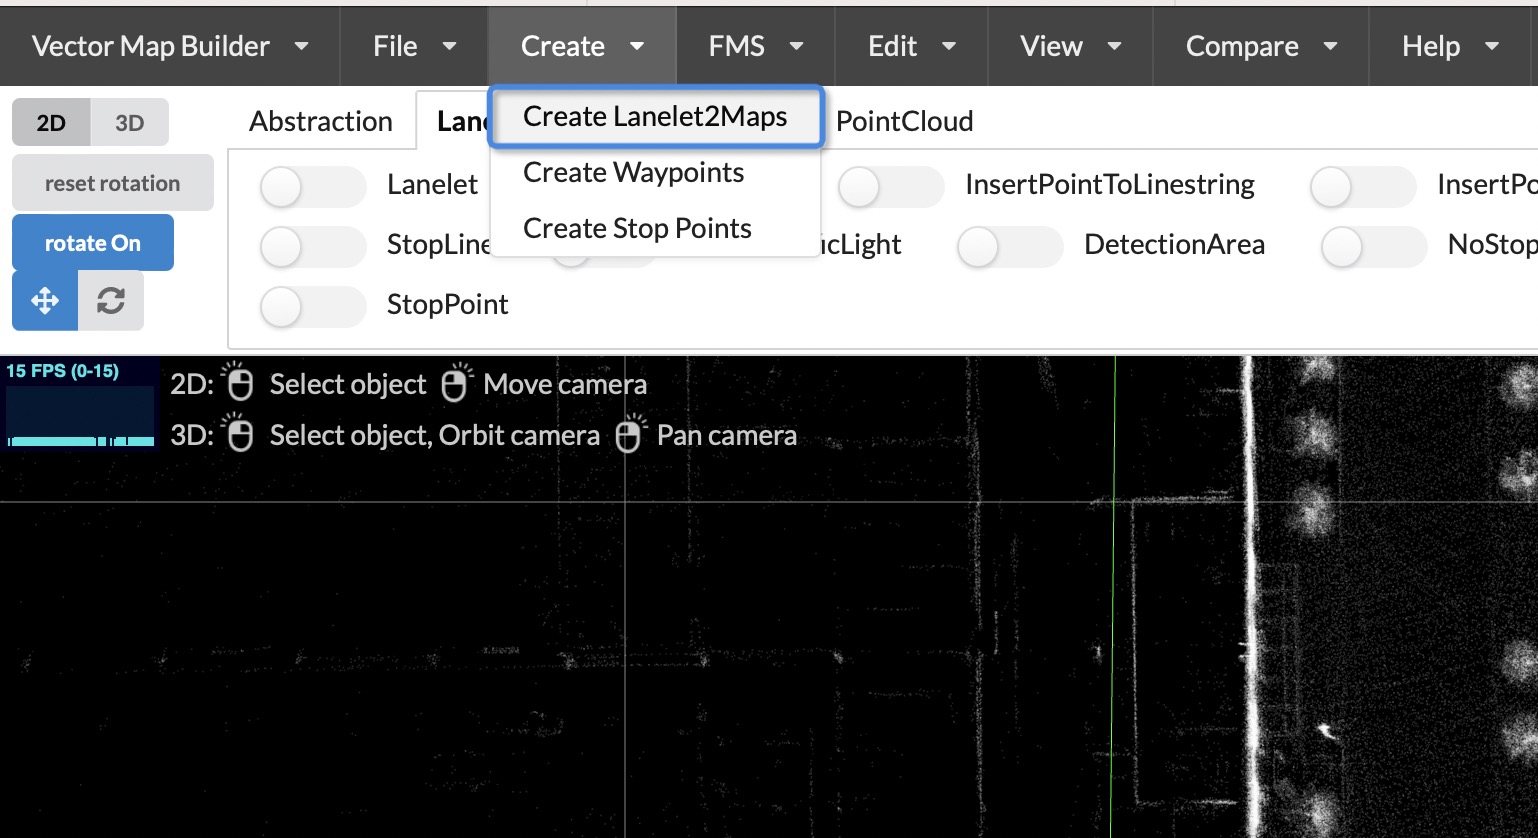1538x838 pixels.
Task: Enable the DetectionArea switch
Action: pos(1010,247)
